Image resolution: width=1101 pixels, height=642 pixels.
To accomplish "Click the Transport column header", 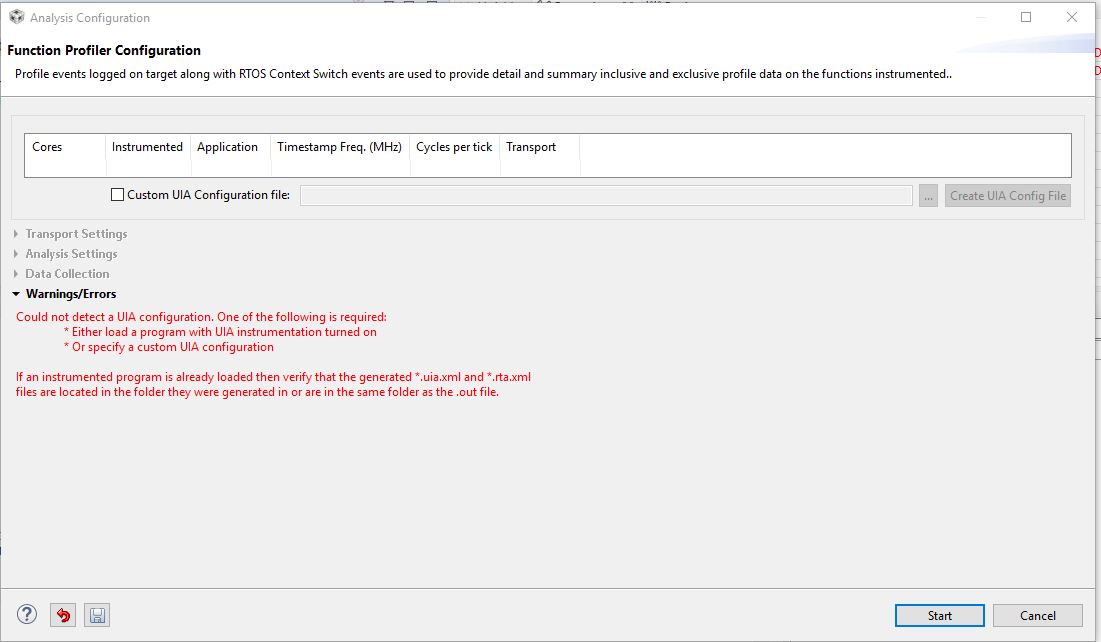I will pyautogui.click(x=531, y=147).
